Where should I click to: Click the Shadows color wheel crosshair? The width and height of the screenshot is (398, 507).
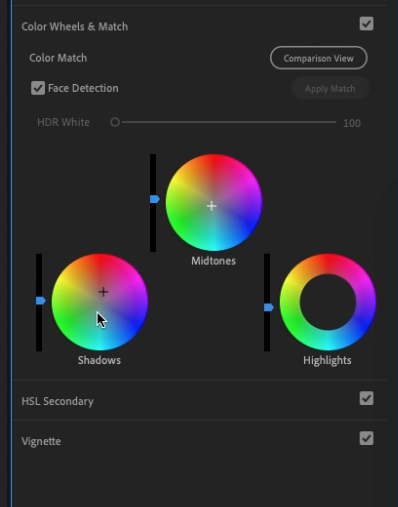(103, 292)
